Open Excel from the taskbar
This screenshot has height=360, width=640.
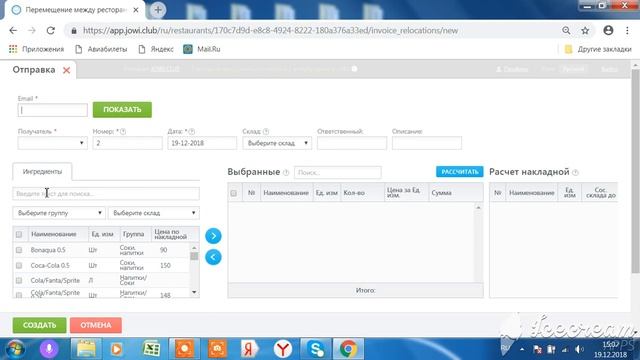click(151, 349)
